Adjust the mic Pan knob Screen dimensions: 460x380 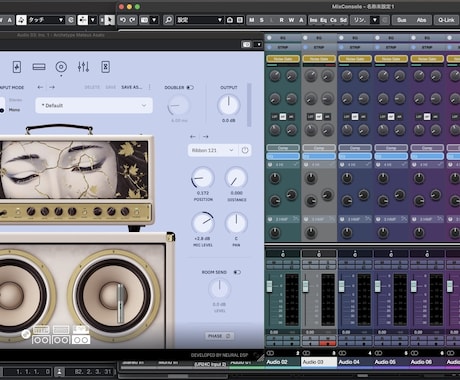click(236, 223)
